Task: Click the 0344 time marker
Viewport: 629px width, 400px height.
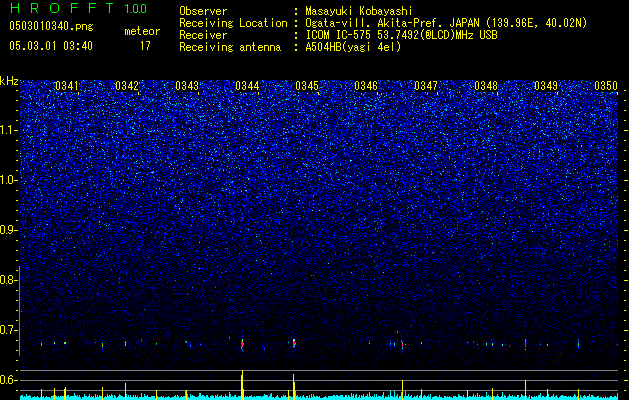Action: pyautogui.click(x=247, y=86)
